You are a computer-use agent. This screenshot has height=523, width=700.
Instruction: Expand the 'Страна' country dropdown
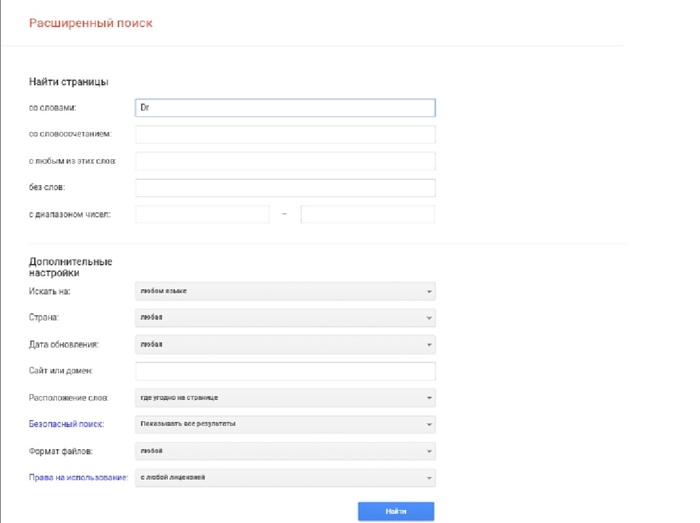tap(285, 318)
